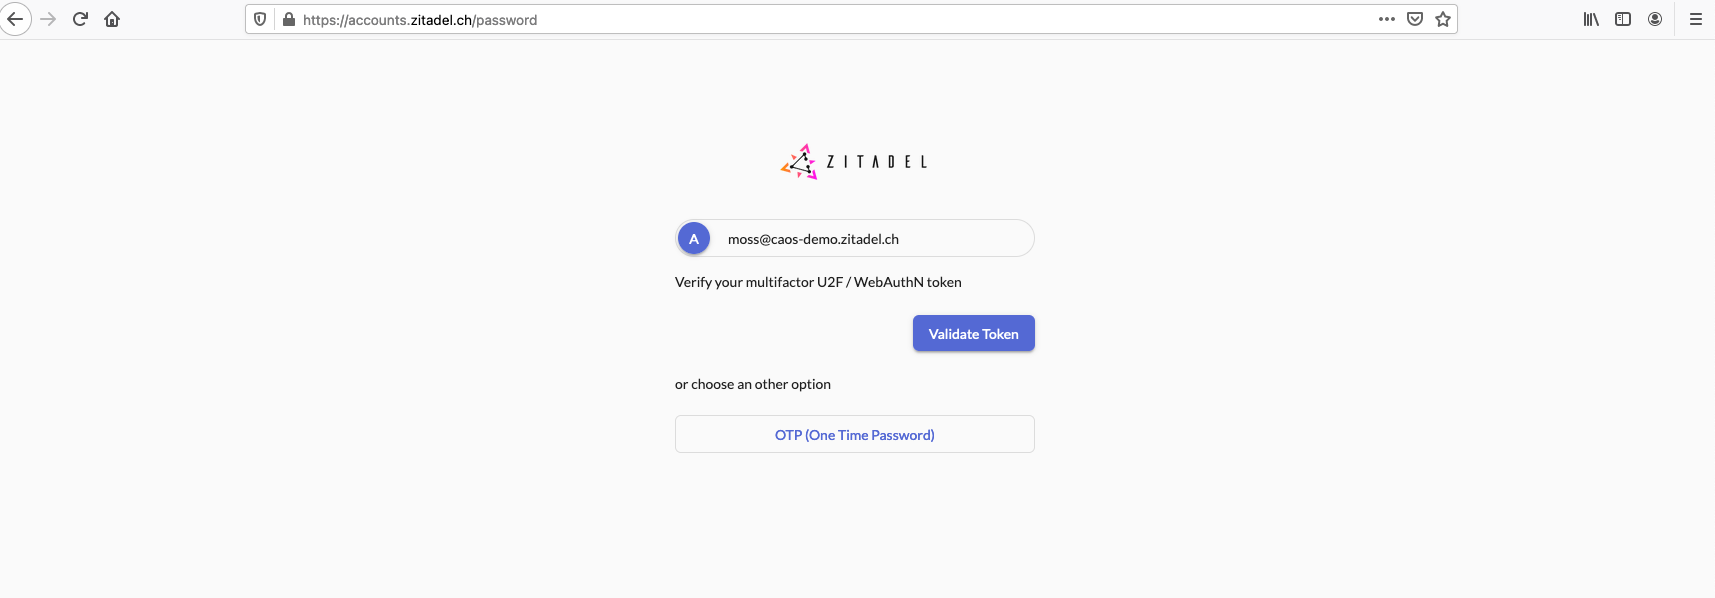1715x598 pixels.
Task: Open the hamburger application menu
Action: click(x=1695, y=19)
